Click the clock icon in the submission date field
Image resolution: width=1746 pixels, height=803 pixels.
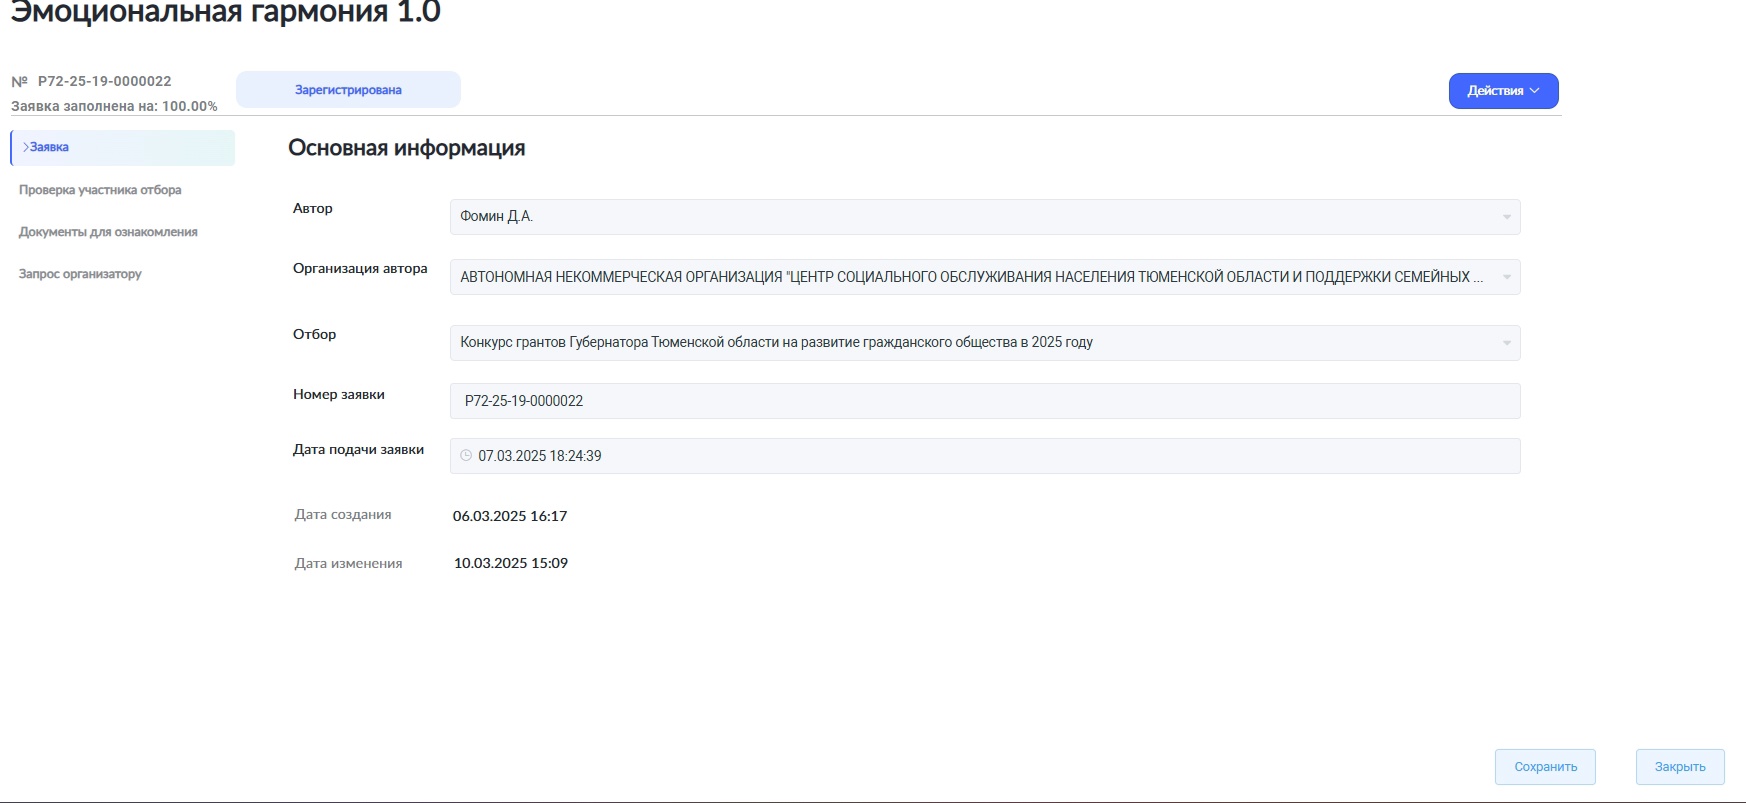point(466,456)
